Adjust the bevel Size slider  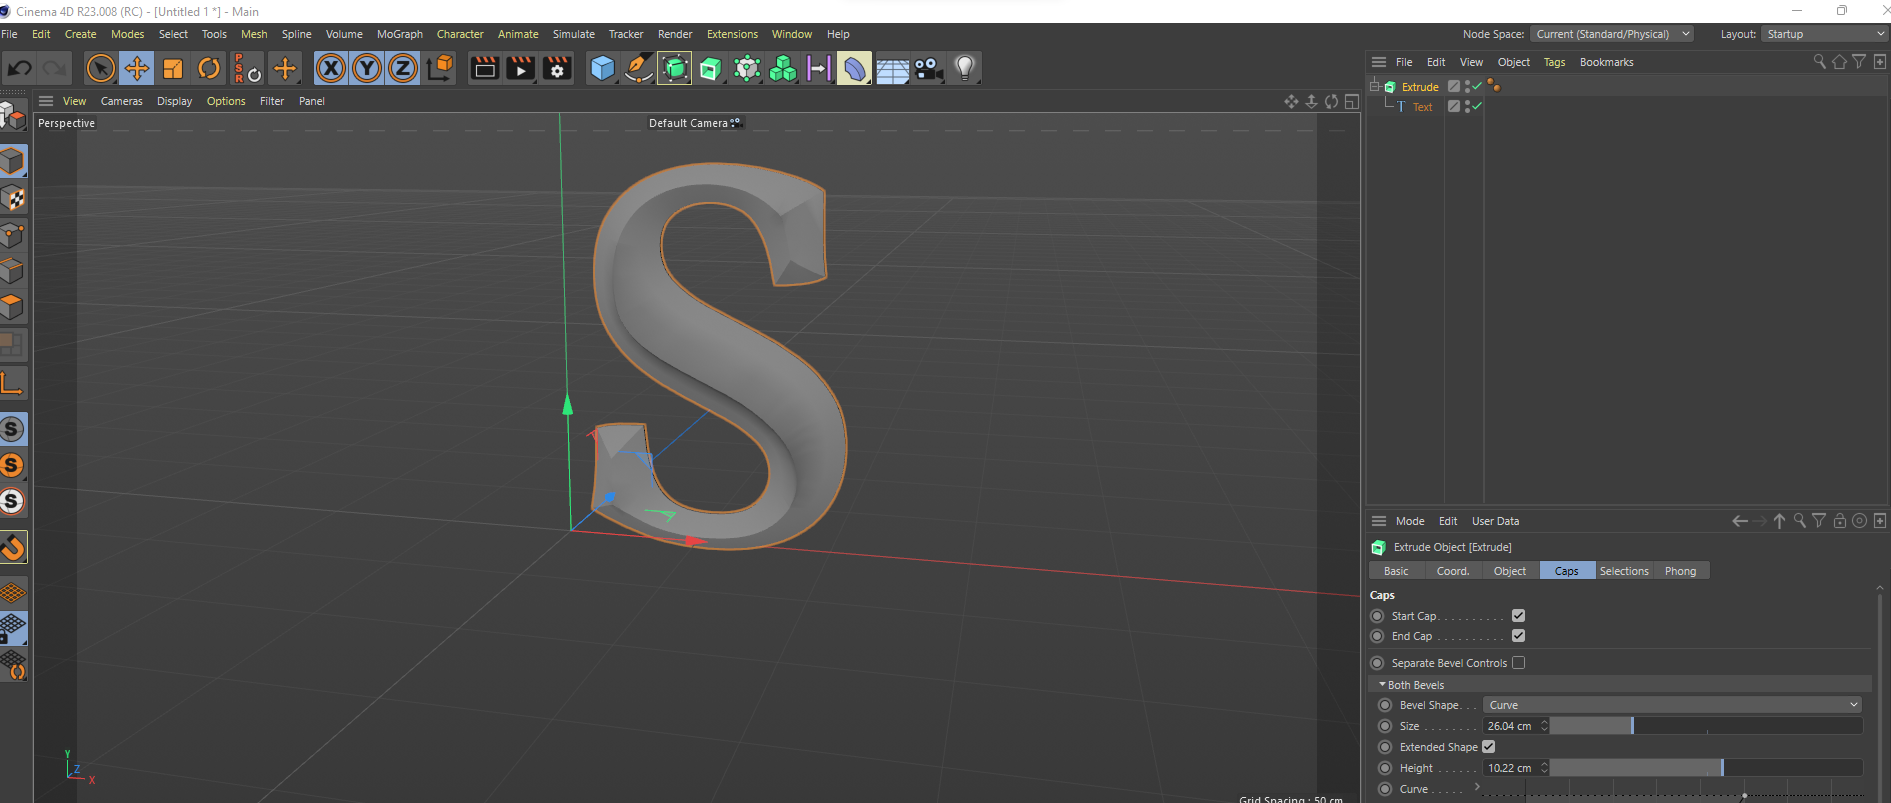(x=1706, y=726)
